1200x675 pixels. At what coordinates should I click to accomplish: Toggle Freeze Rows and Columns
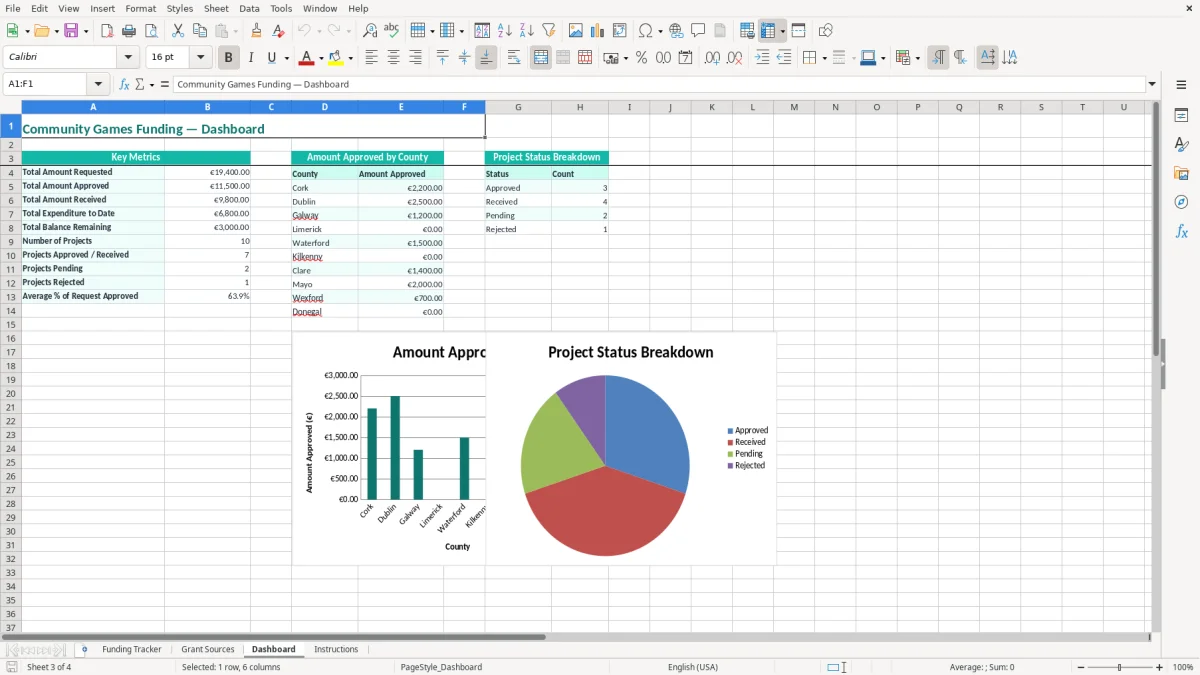pyautogui.click(x=768, y=31)
